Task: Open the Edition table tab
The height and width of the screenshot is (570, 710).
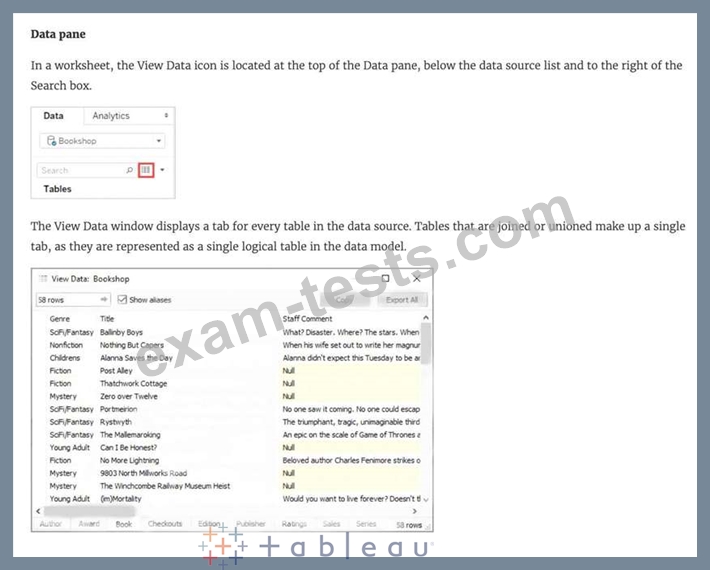Action: coord(209,524)
